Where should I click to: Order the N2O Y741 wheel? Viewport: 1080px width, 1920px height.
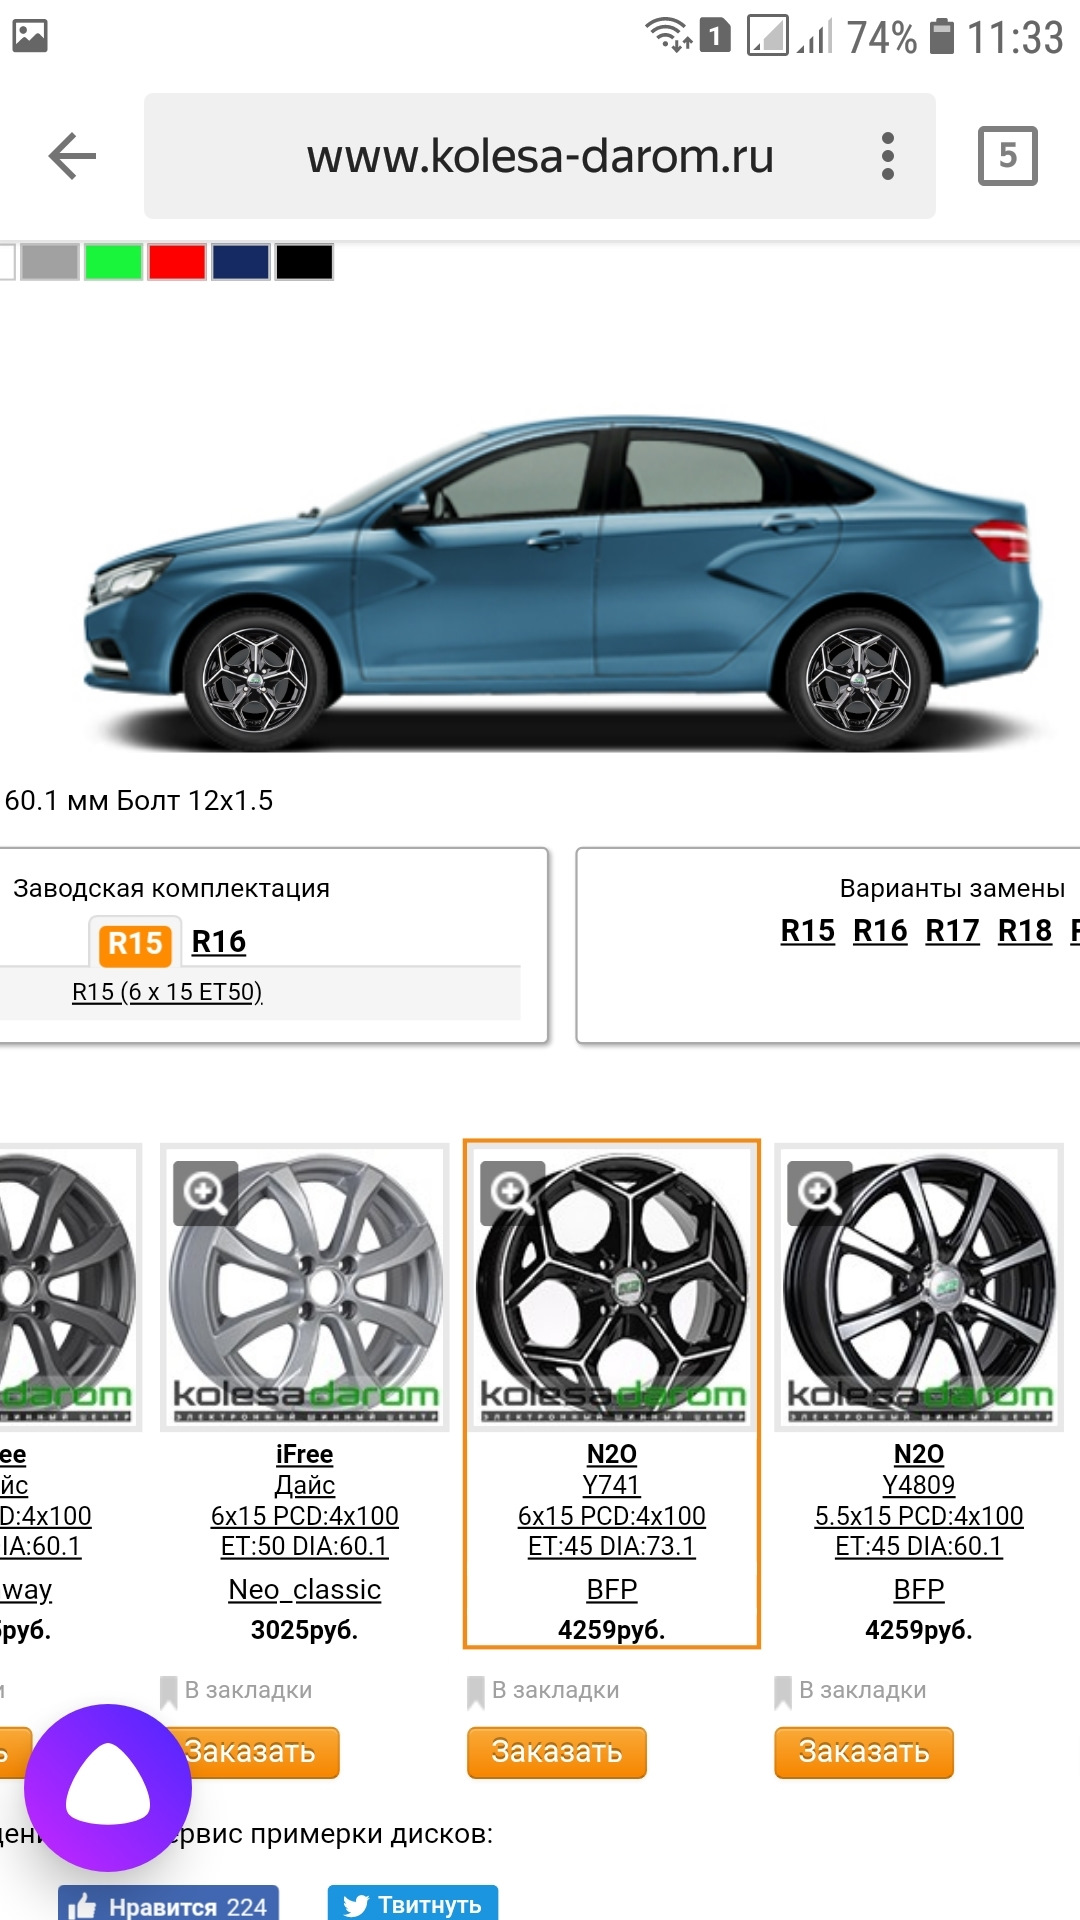557,1752
